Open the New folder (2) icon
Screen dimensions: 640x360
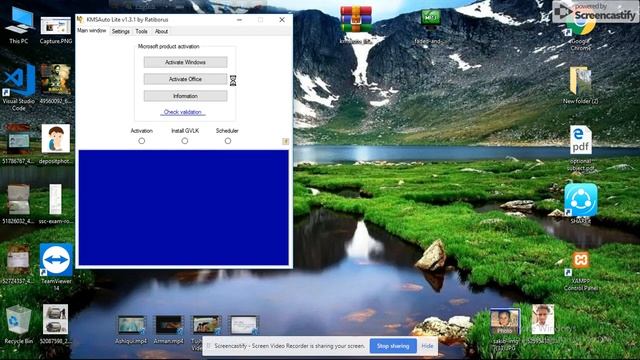[x=580, y=85]
